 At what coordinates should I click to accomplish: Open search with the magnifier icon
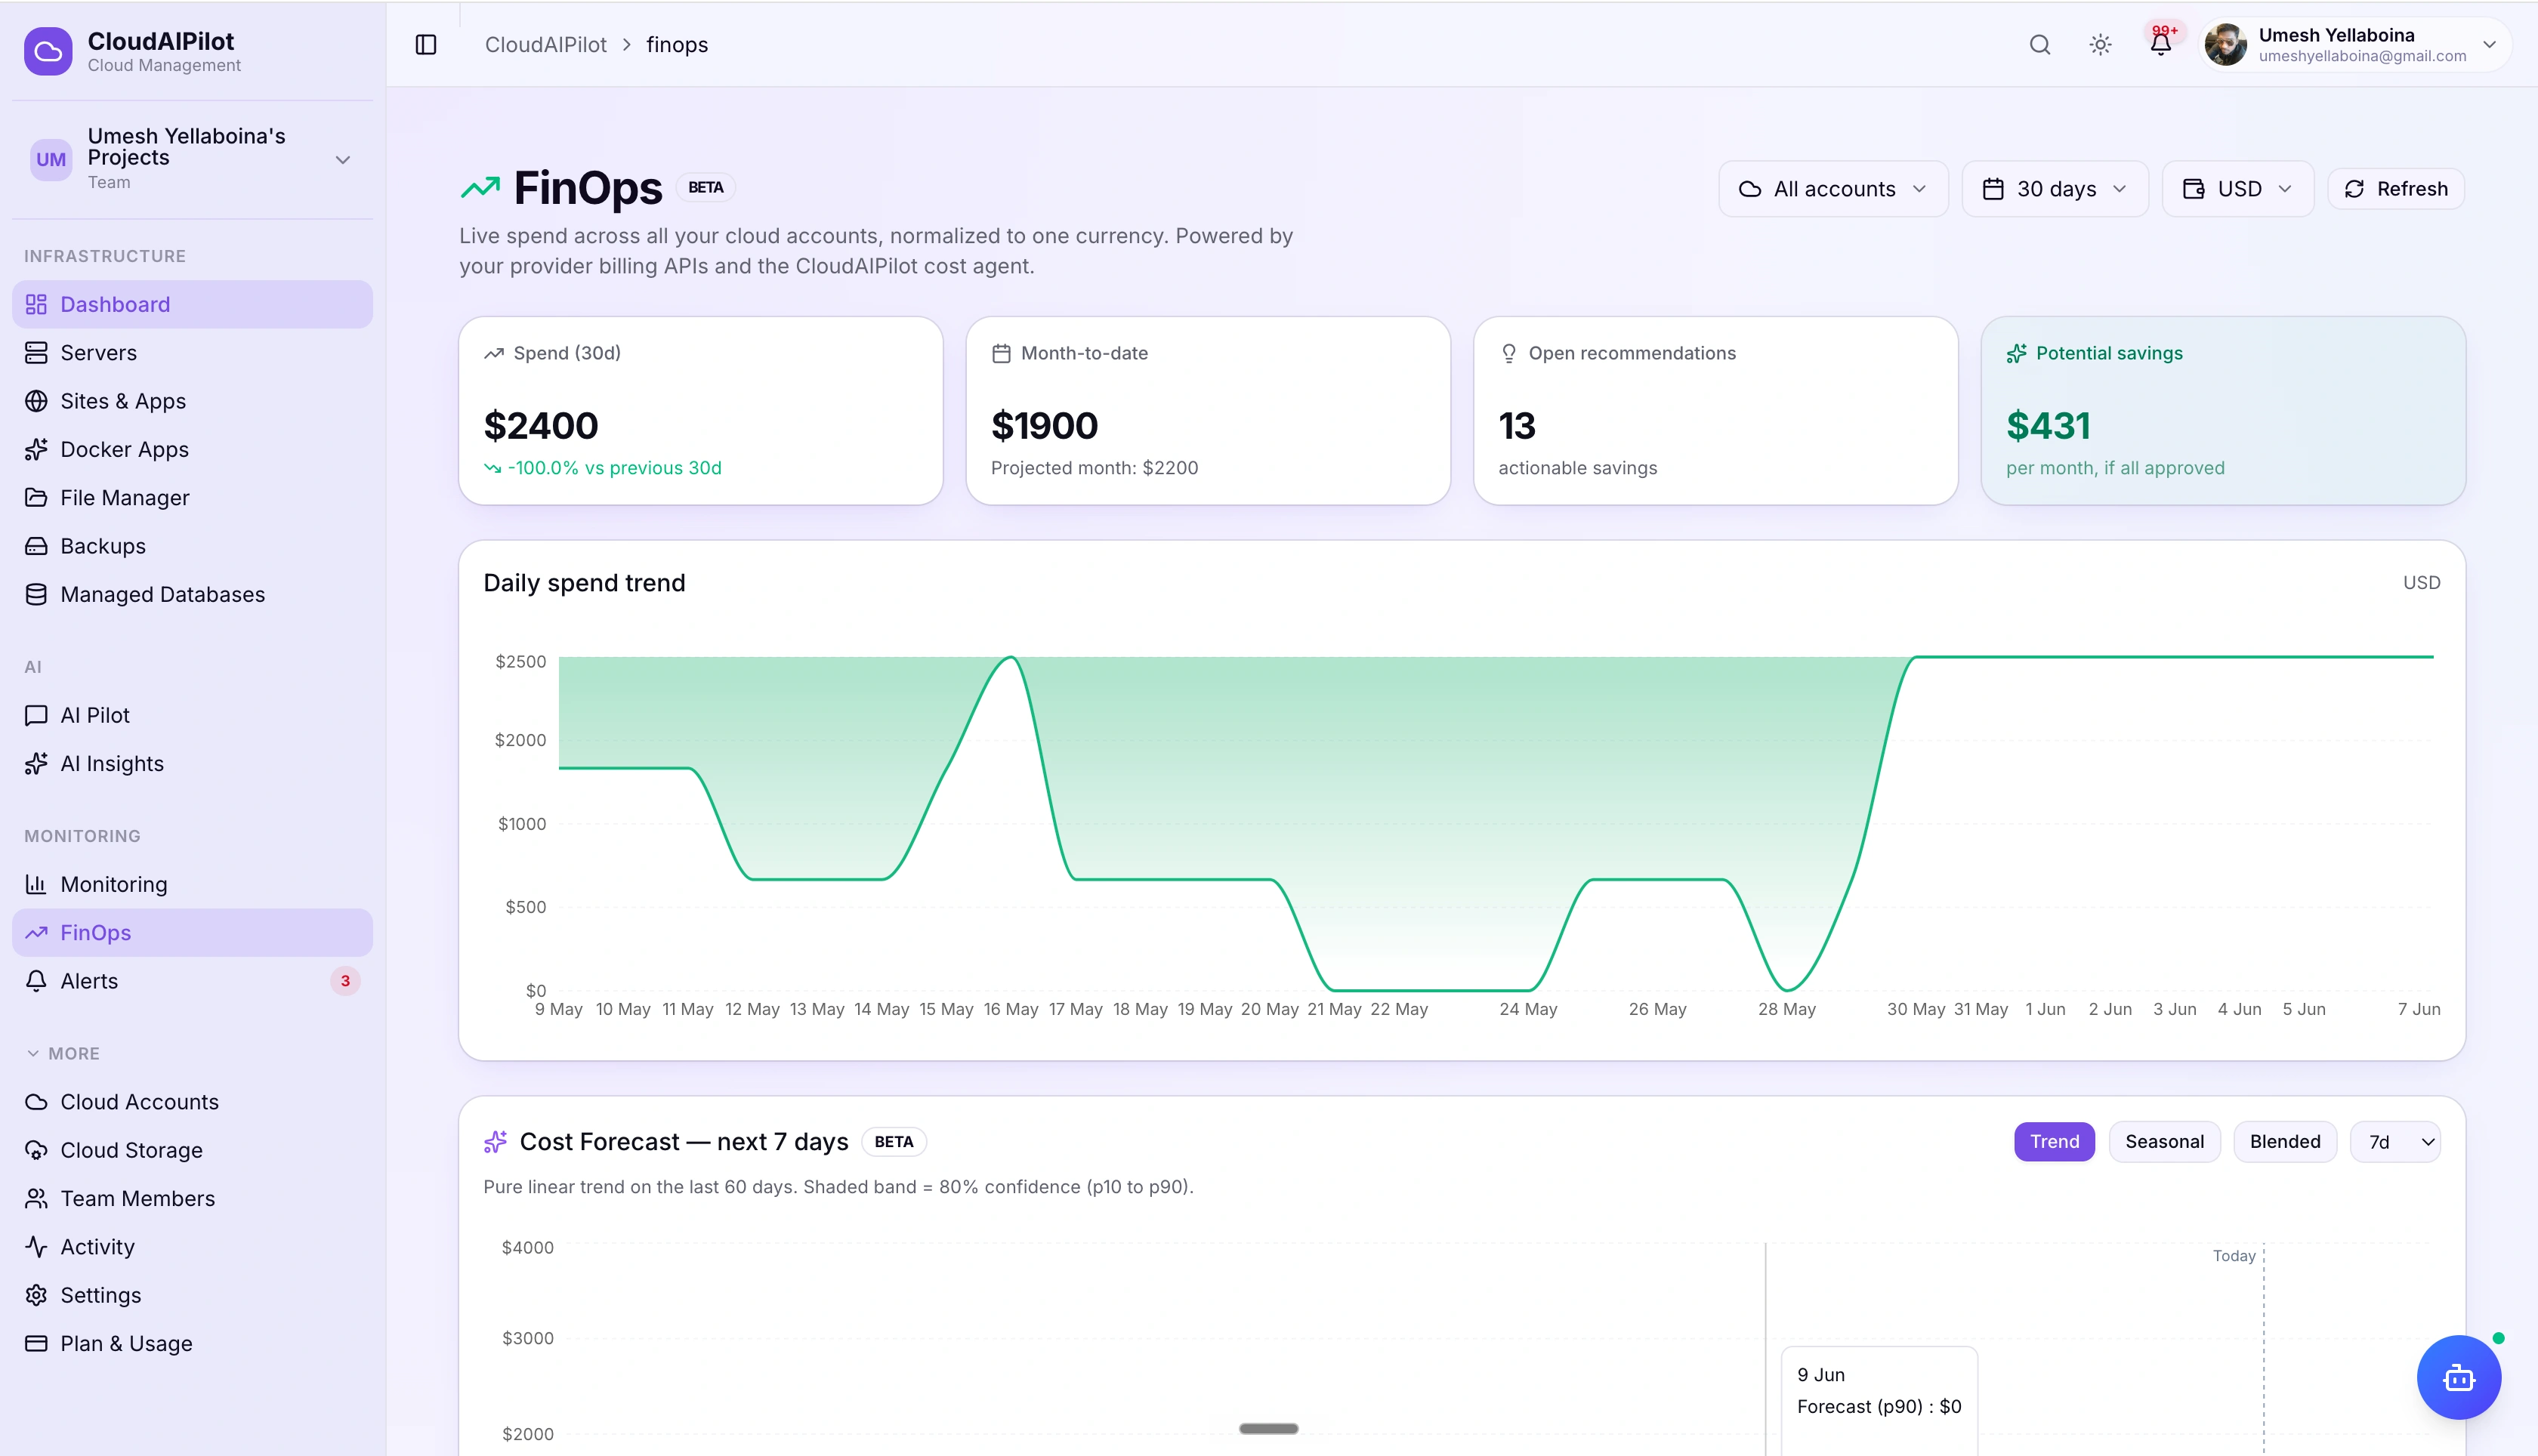2040,45
